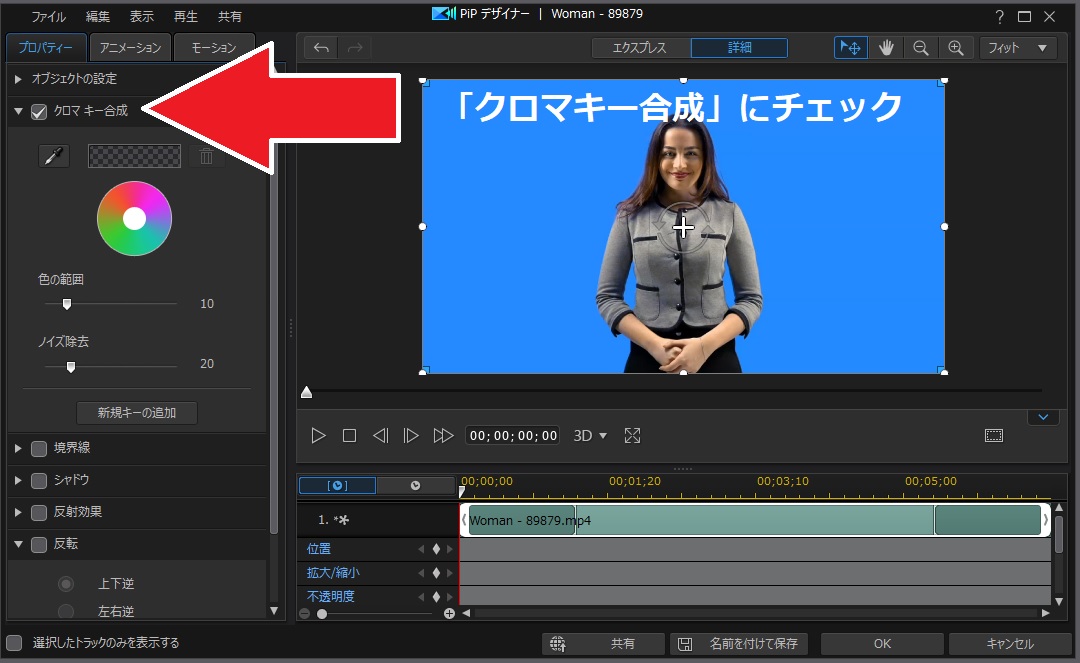Pick a chroma key color with the eyedropper
Screen dimensions: 1080x663
point(54,156)
